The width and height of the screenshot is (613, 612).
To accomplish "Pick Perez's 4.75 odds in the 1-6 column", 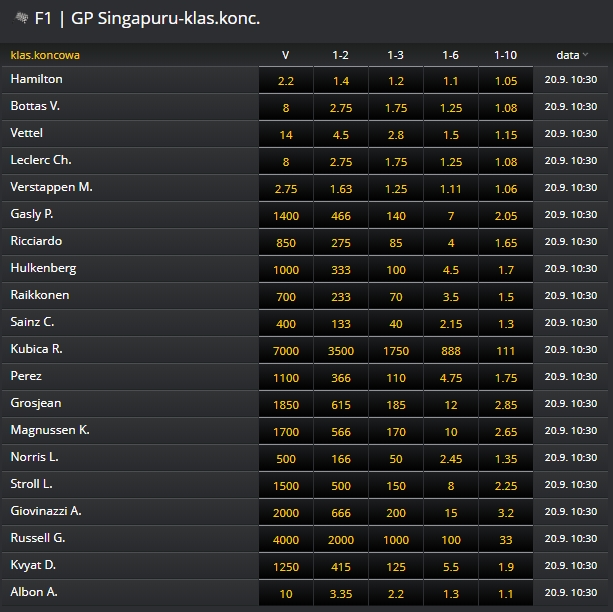I will 450,377.
